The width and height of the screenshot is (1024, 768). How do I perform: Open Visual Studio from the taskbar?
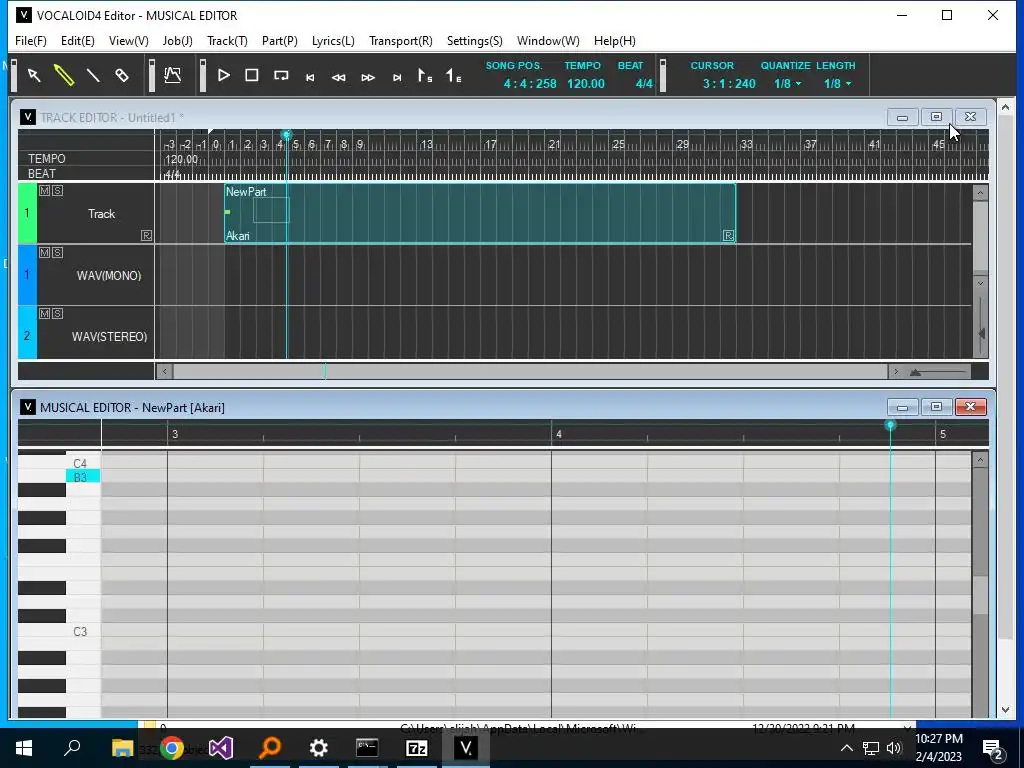pos(221,748)
